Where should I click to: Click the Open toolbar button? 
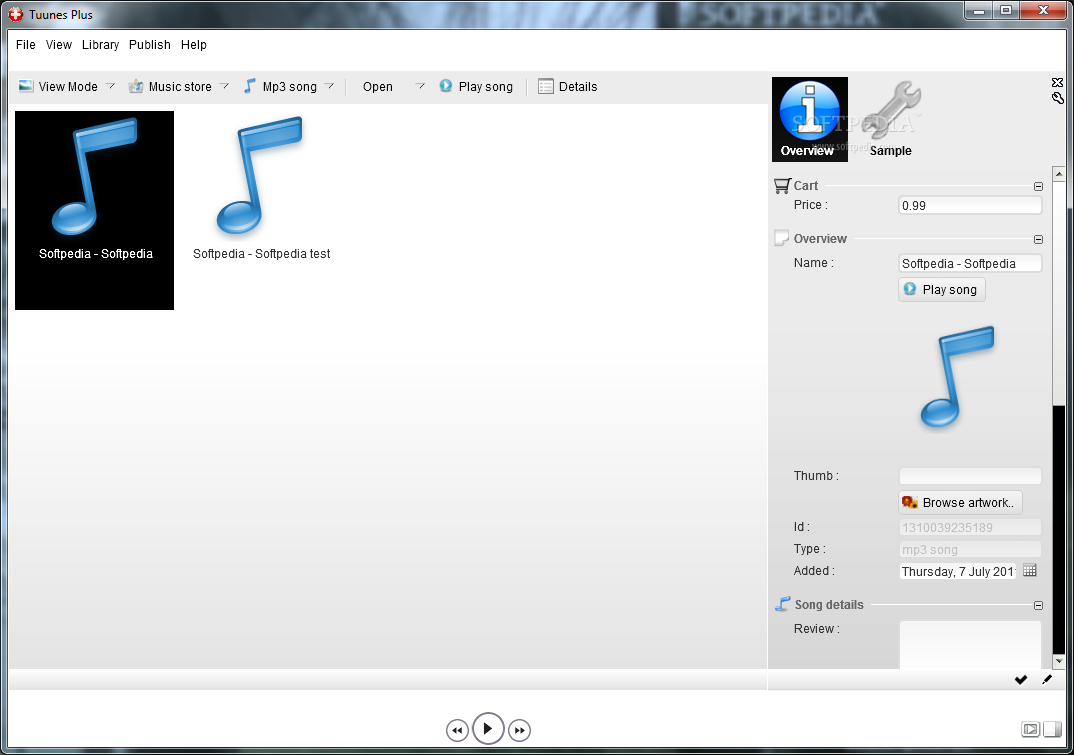tap(377, 87)
